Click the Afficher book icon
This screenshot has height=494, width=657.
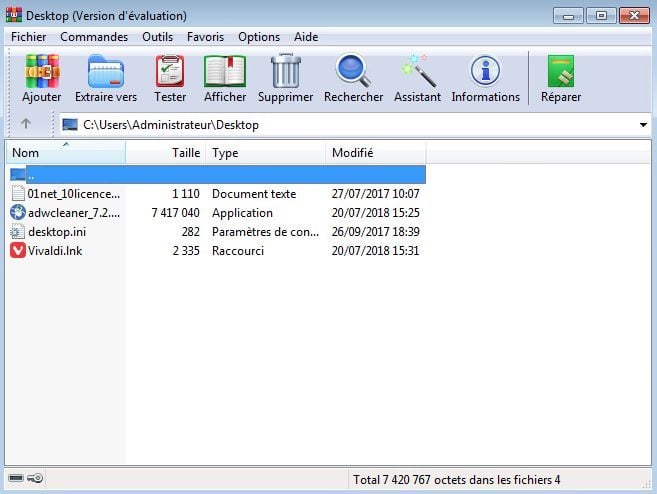coord(225,71)
